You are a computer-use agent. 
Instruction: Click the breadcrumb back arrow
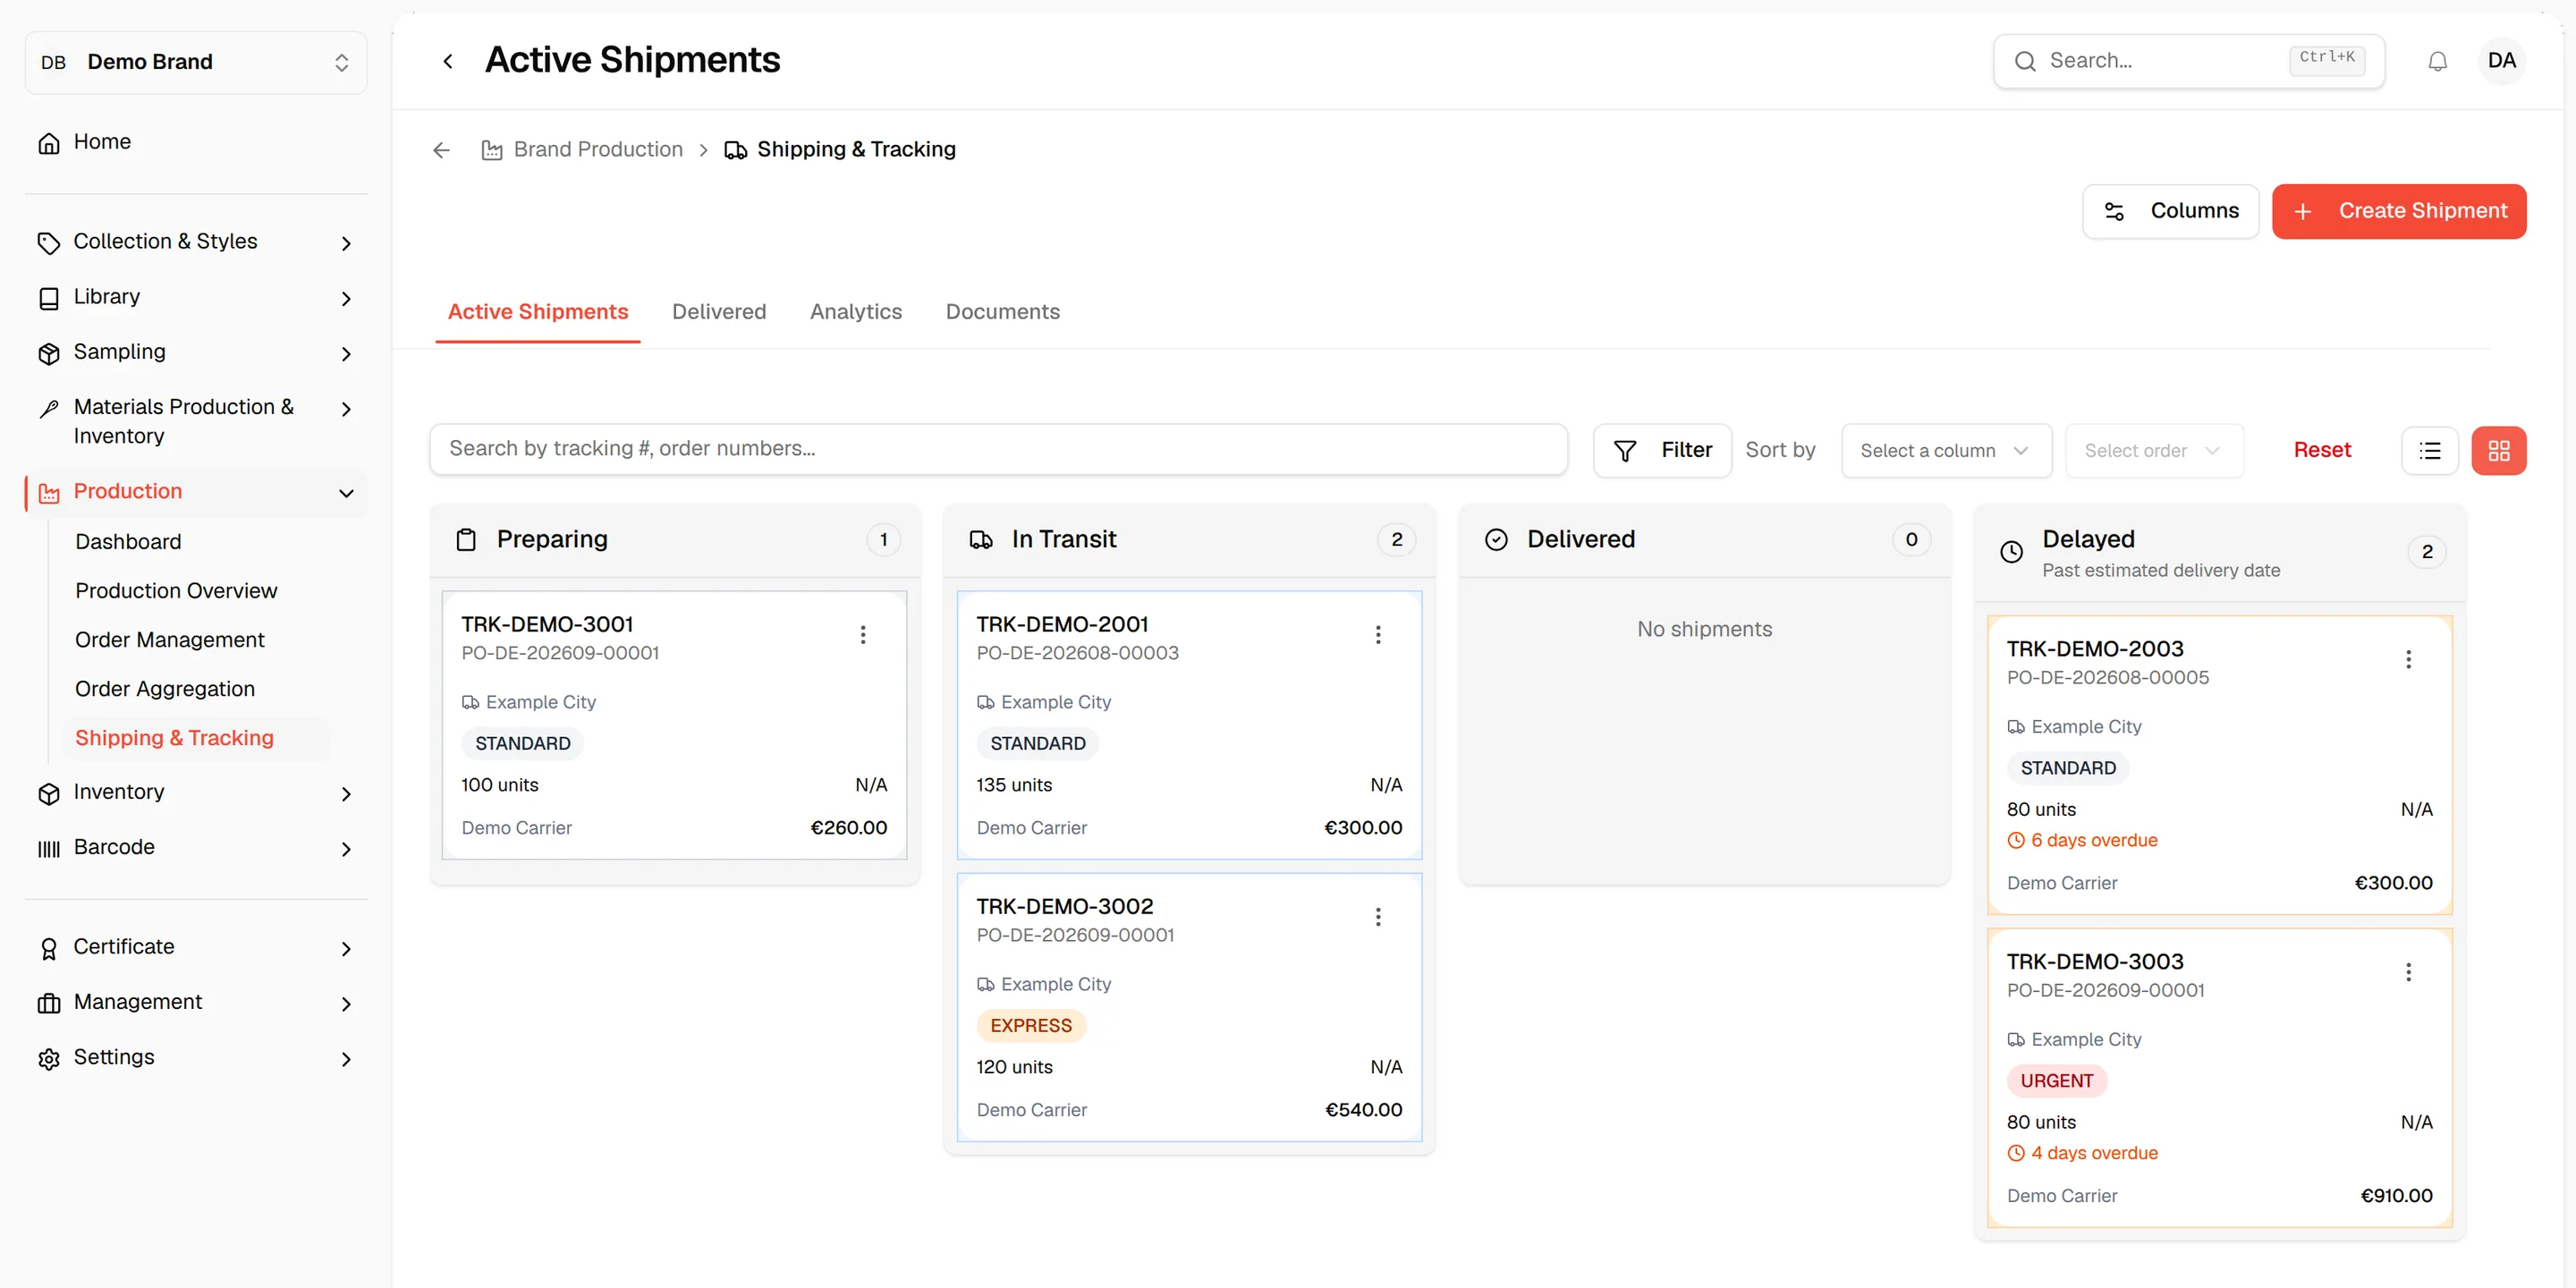pos(441,150)
